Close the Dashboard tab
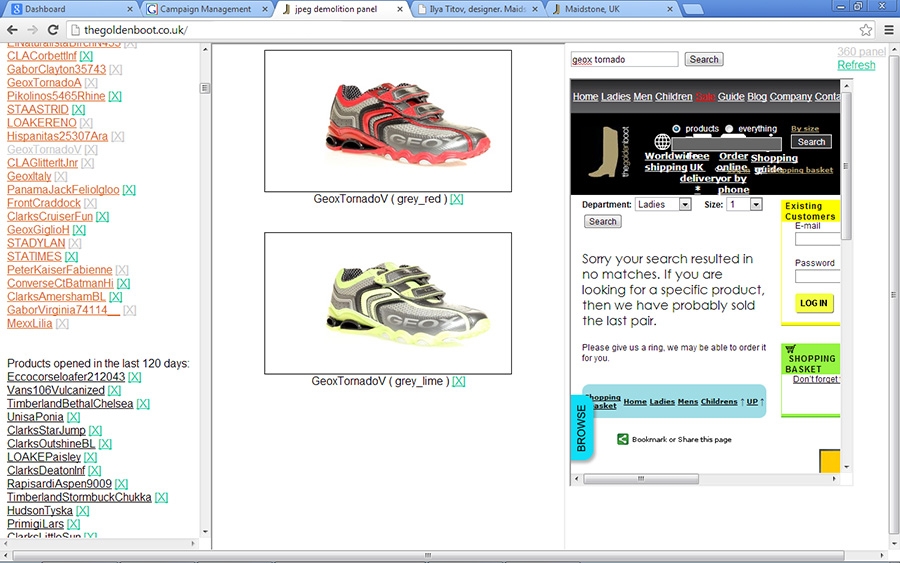This screenshot has width=900, height=563. point(130,9)
